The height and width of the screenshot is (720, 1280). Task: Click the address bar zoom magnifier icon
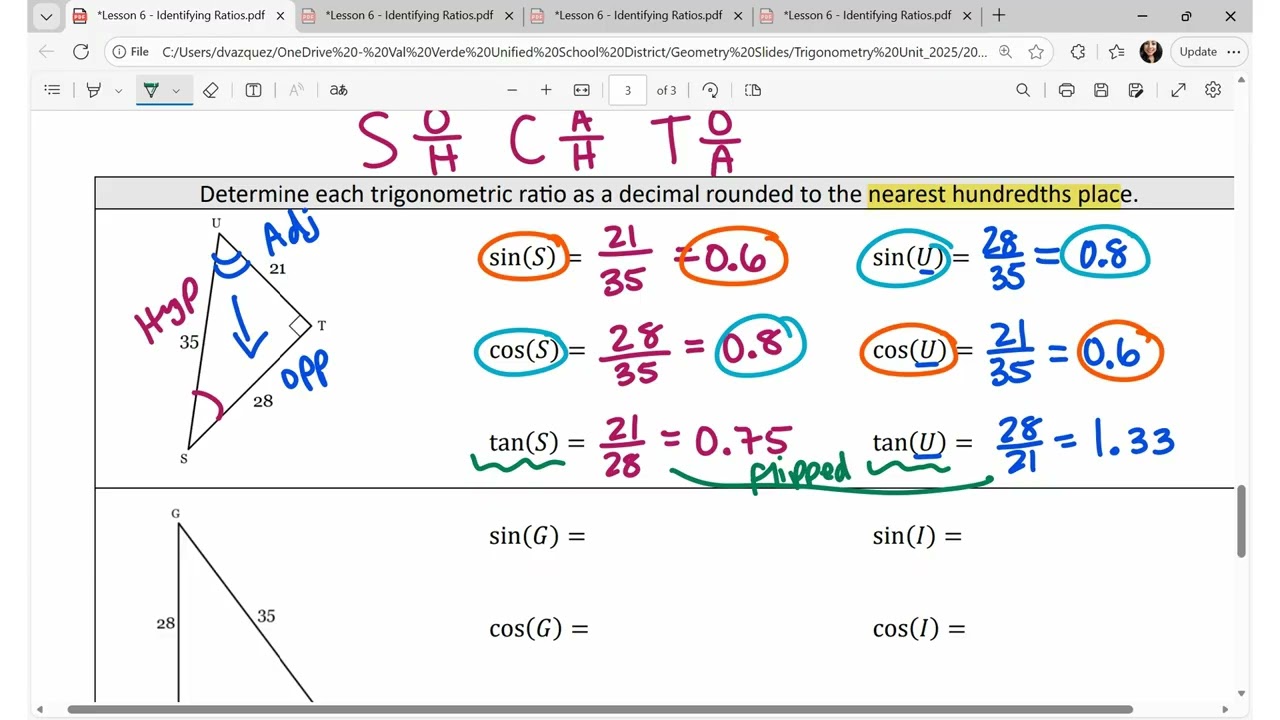1006,52
